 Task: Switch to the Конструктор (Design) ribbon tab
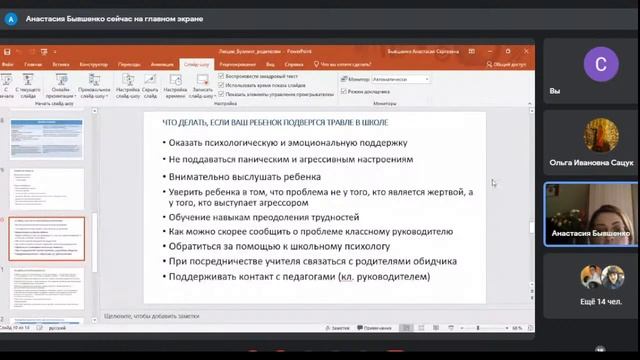pos(93,64)
